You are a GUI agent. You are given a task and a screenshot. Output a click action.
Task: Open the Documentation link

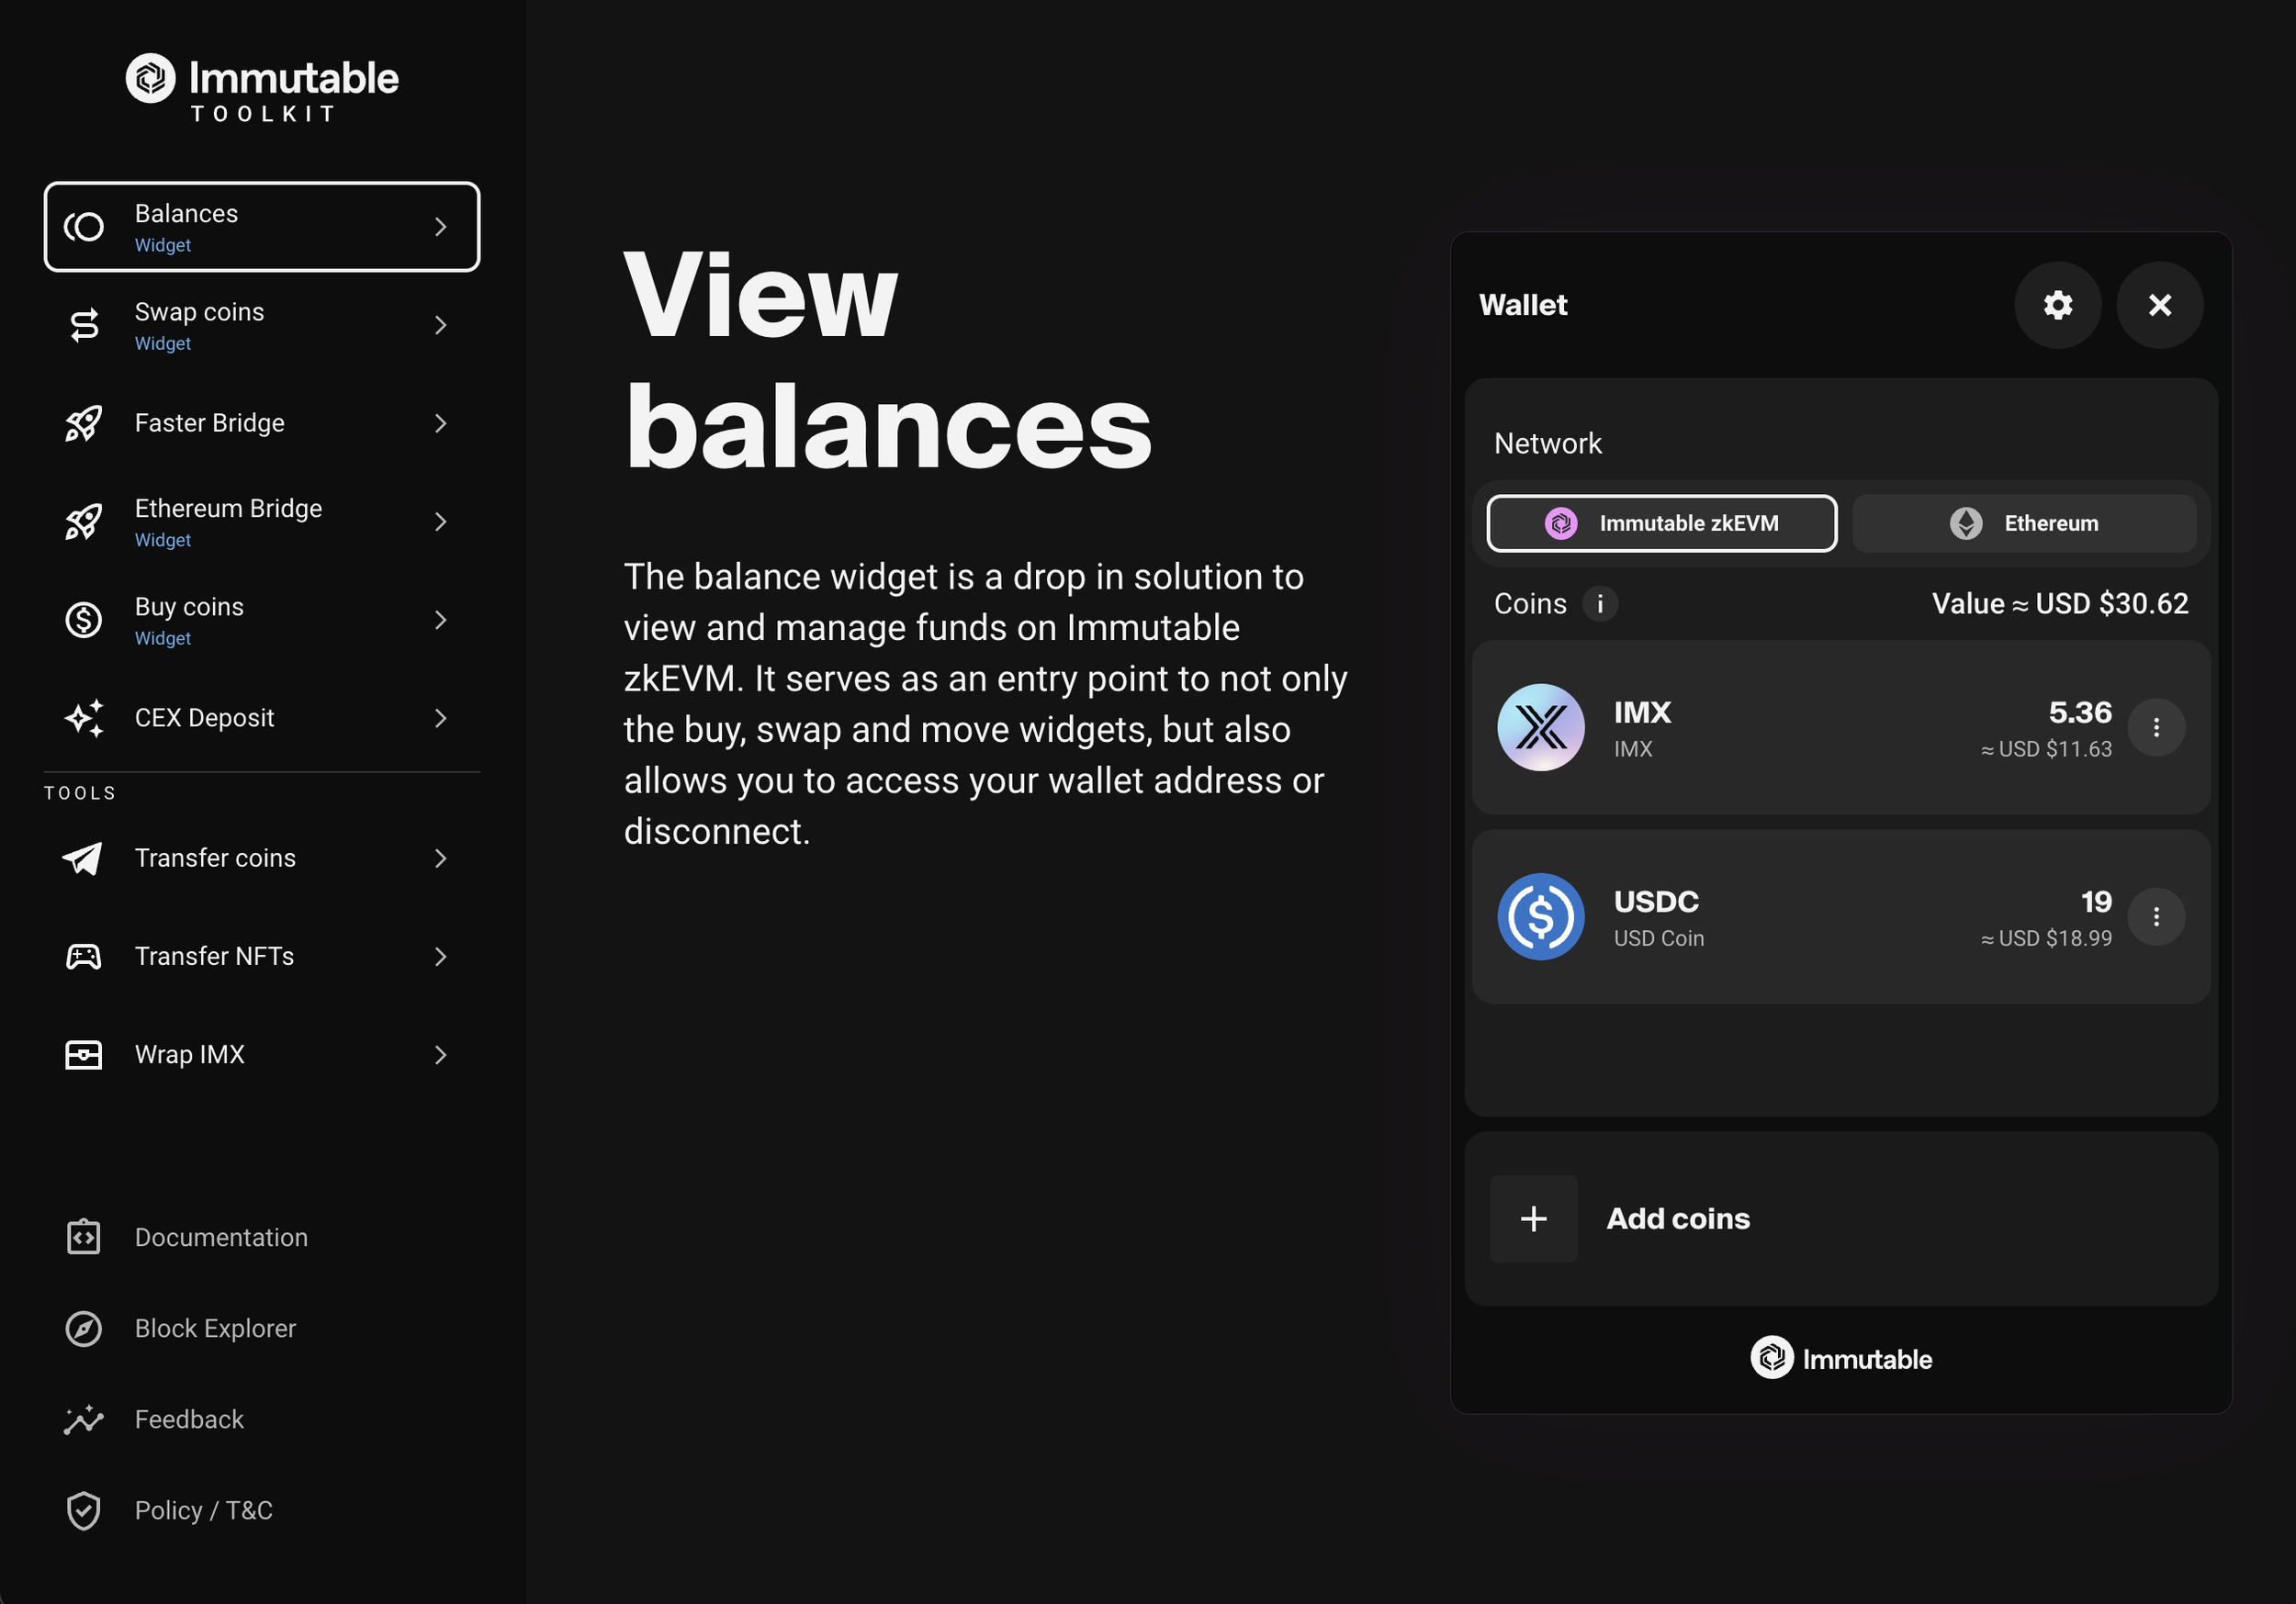click(x=221, y=1237)
